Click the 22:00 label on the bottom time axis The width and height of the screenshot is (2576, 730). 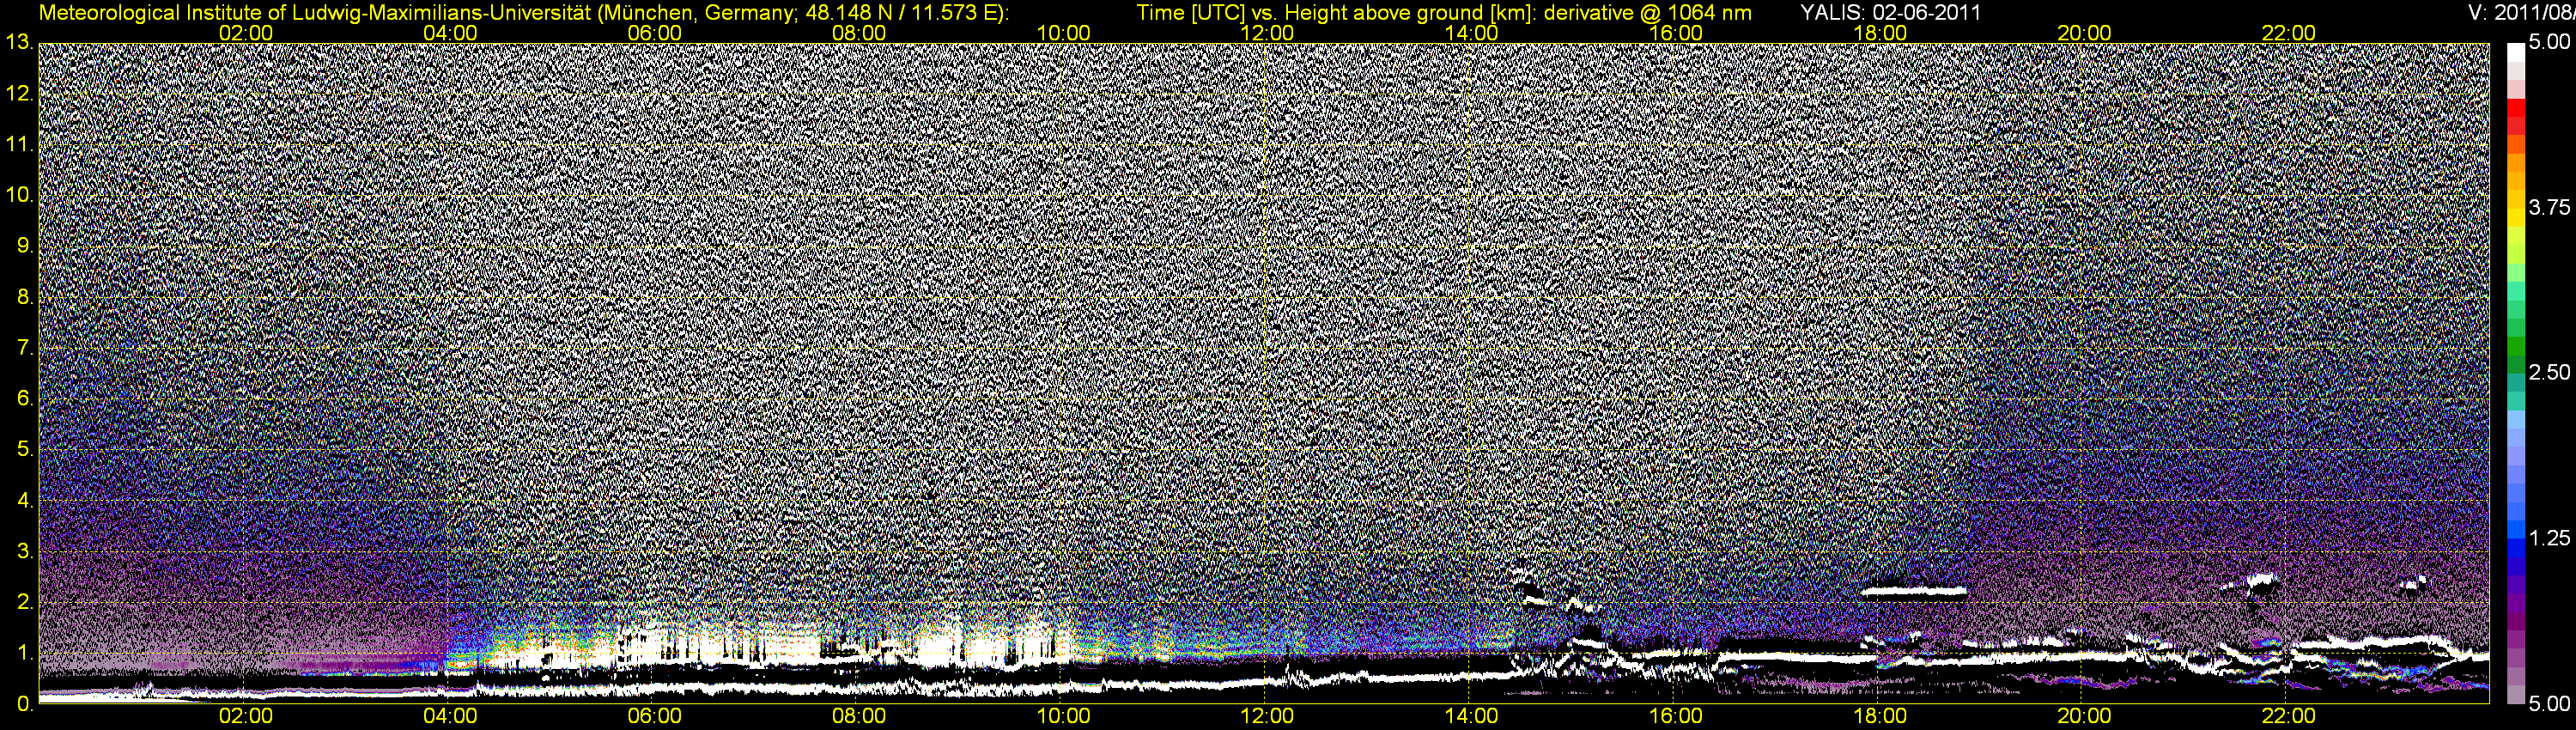pyautogui.click(x=2289, y=716)
